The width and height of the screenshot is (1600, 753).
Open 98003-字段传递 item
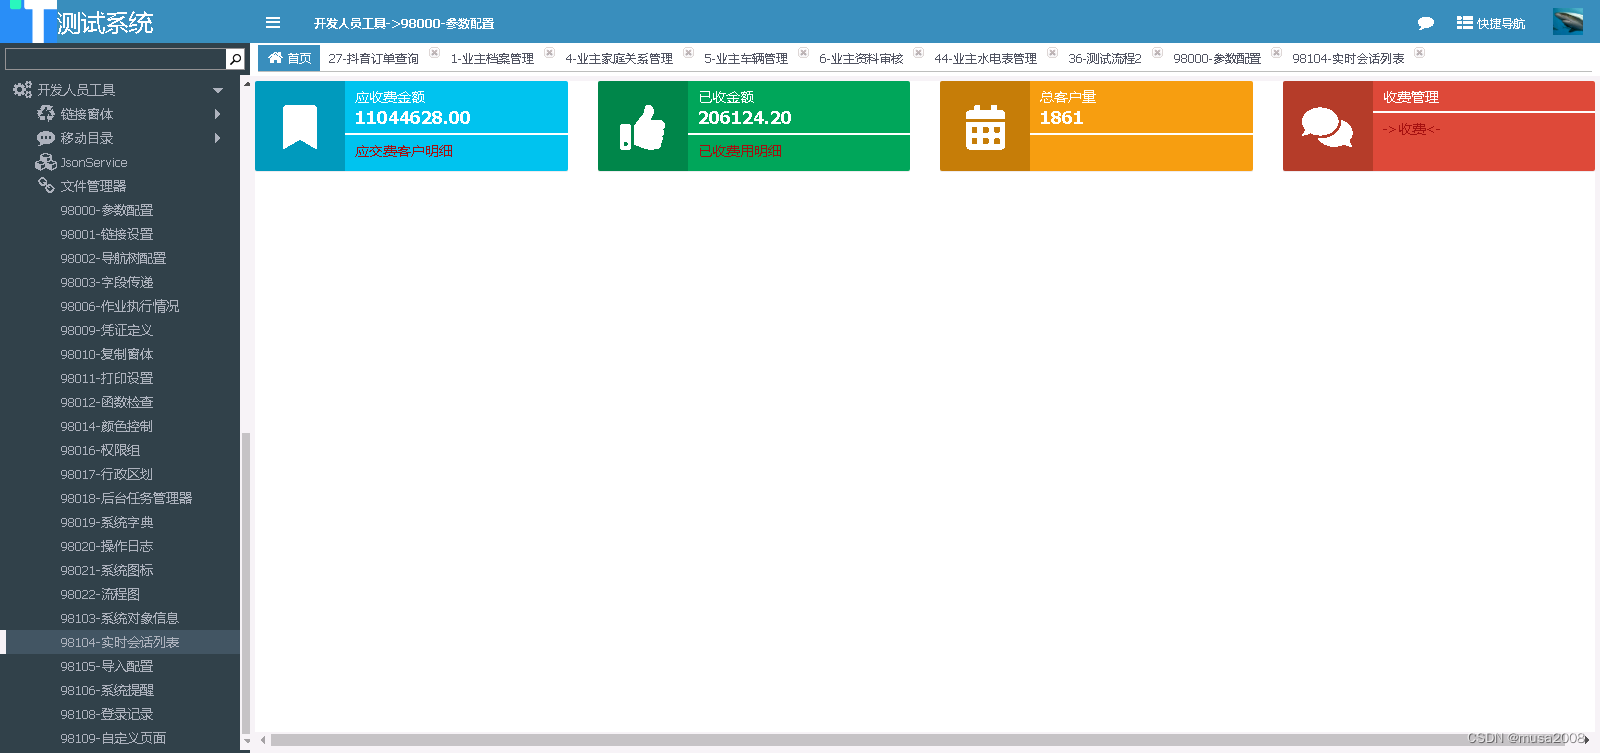107,282
